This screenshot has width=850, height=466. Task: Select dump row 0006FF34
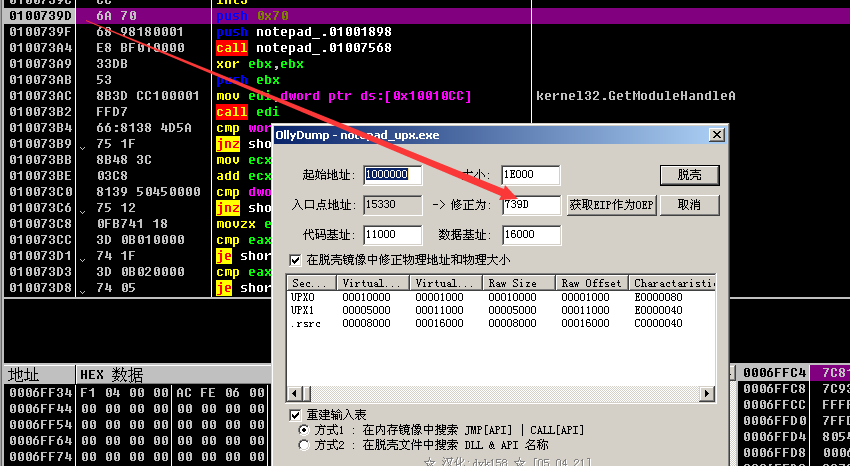[x=41, y=392]
